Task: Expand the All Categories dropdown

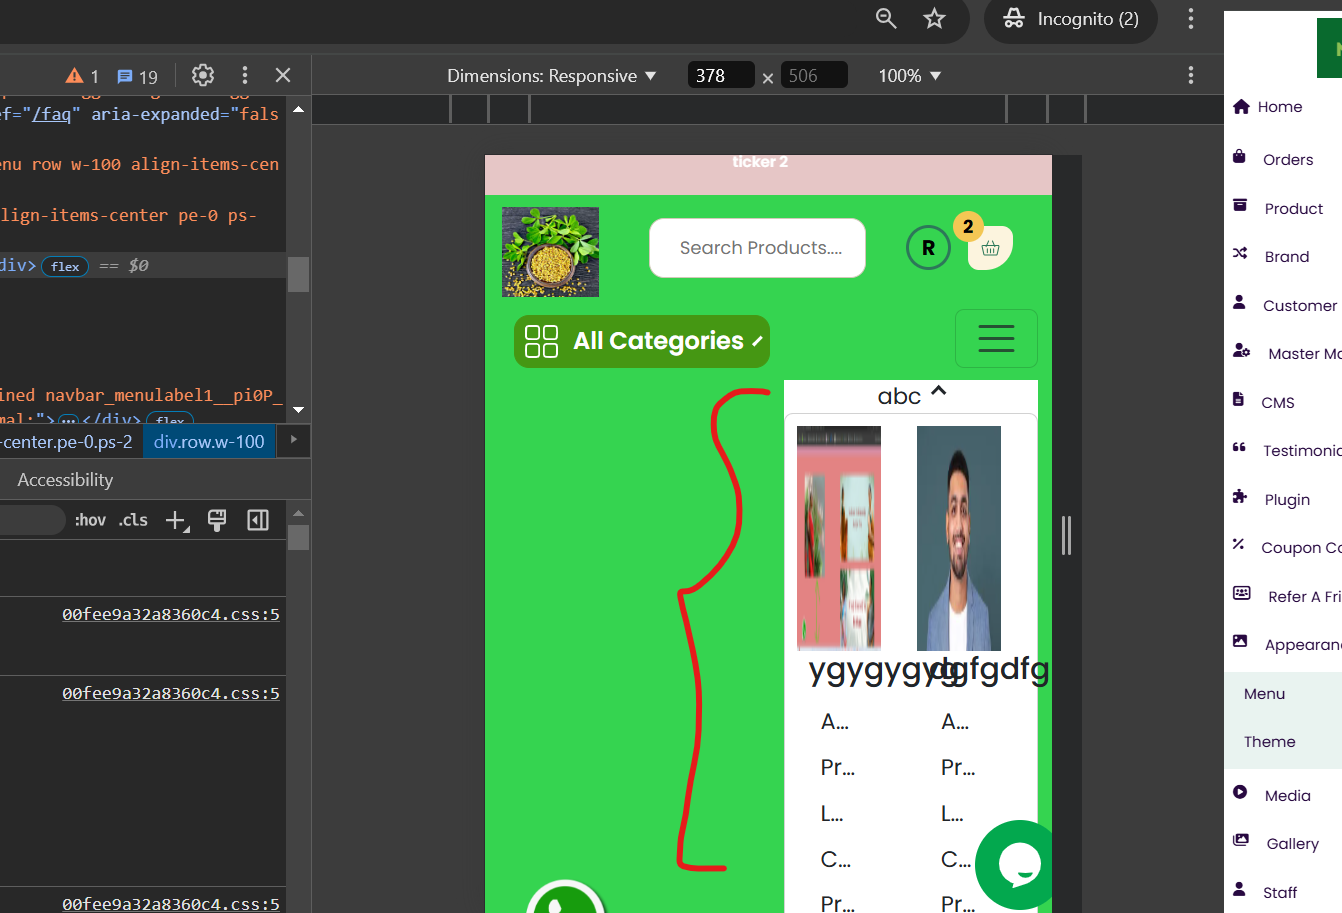Action: tap(642, 341)
